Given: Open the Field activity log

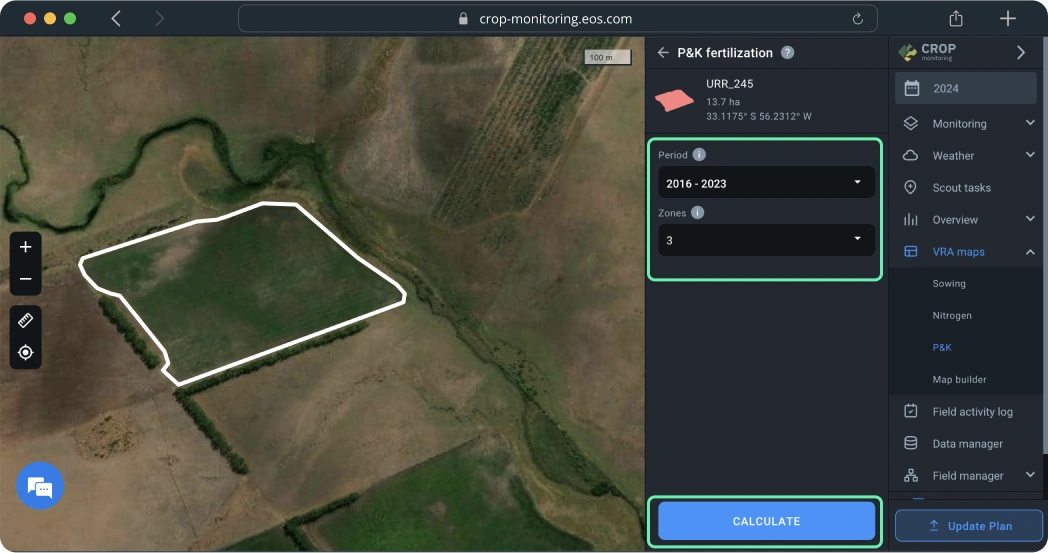Looking at the screenshot, I should click(972, 412).
